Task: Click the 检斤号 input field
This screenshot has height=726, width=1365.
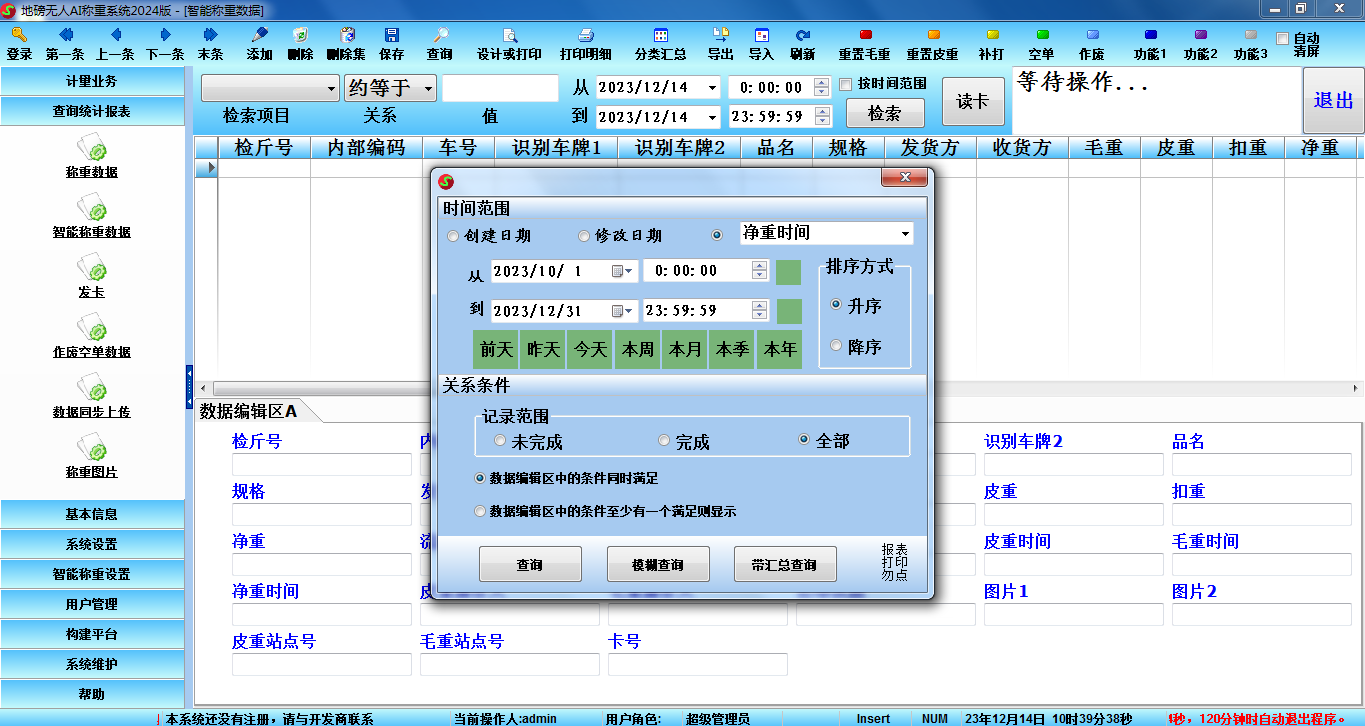Action: tap(321, 465)
